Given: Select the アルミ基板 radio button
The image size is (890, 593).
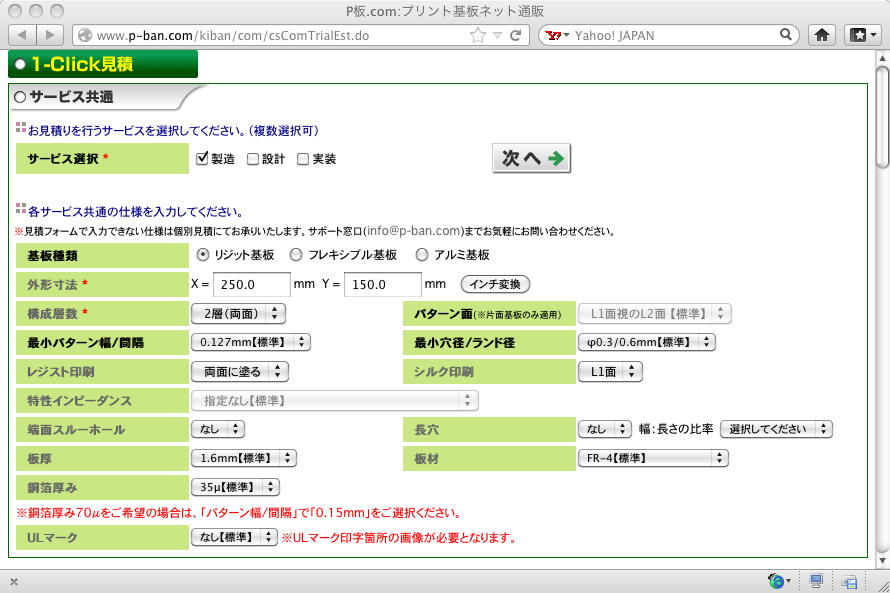Looking at the screenshot, I should click(422, 255).
